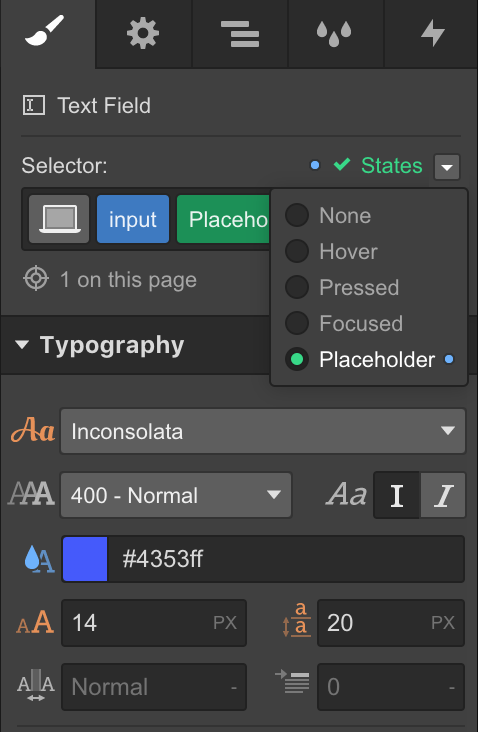This screenshot has width=478, height=732.
Task: Open the Settings gear tab
Action: tap(143, 34)
